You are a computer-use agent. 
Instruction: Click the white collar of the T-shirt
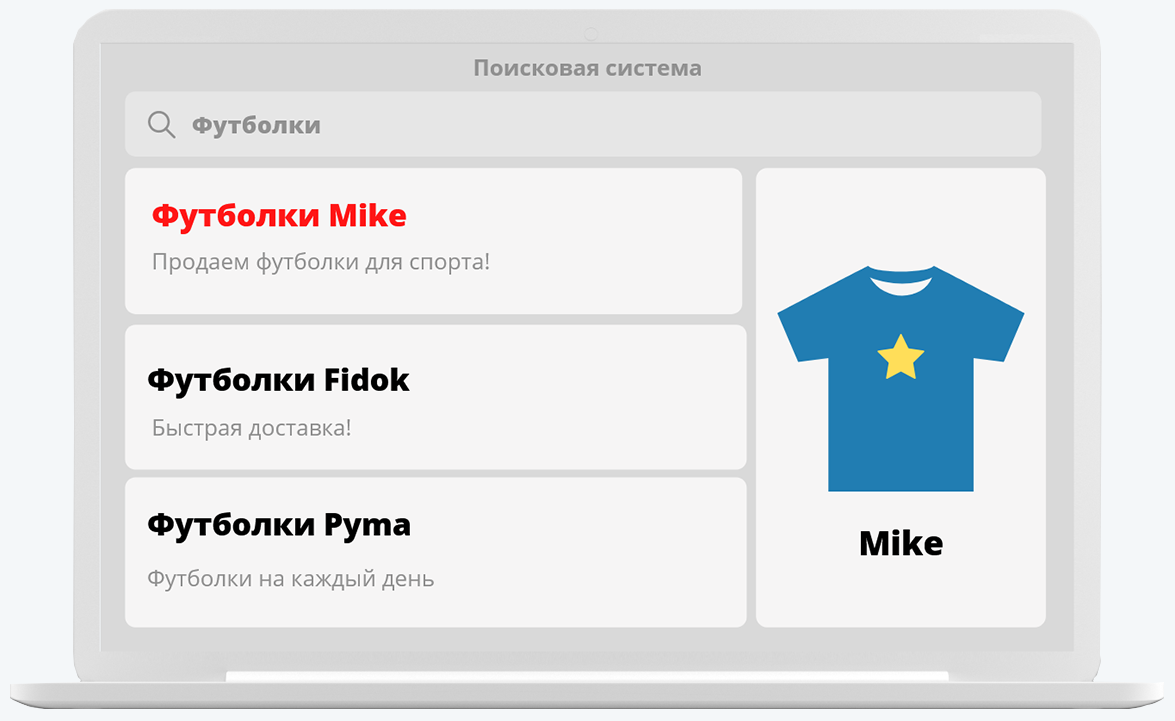(901, 282)
